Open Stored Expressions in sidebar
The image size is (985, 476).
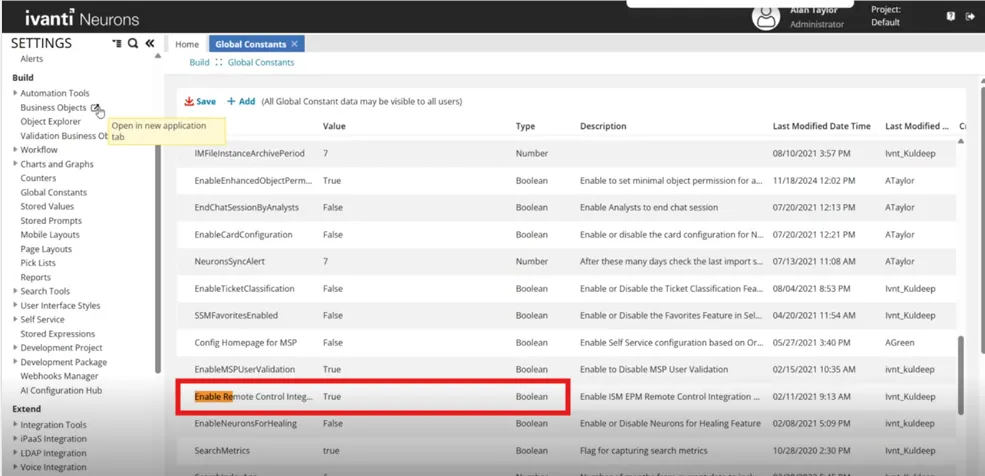(58, 333)
